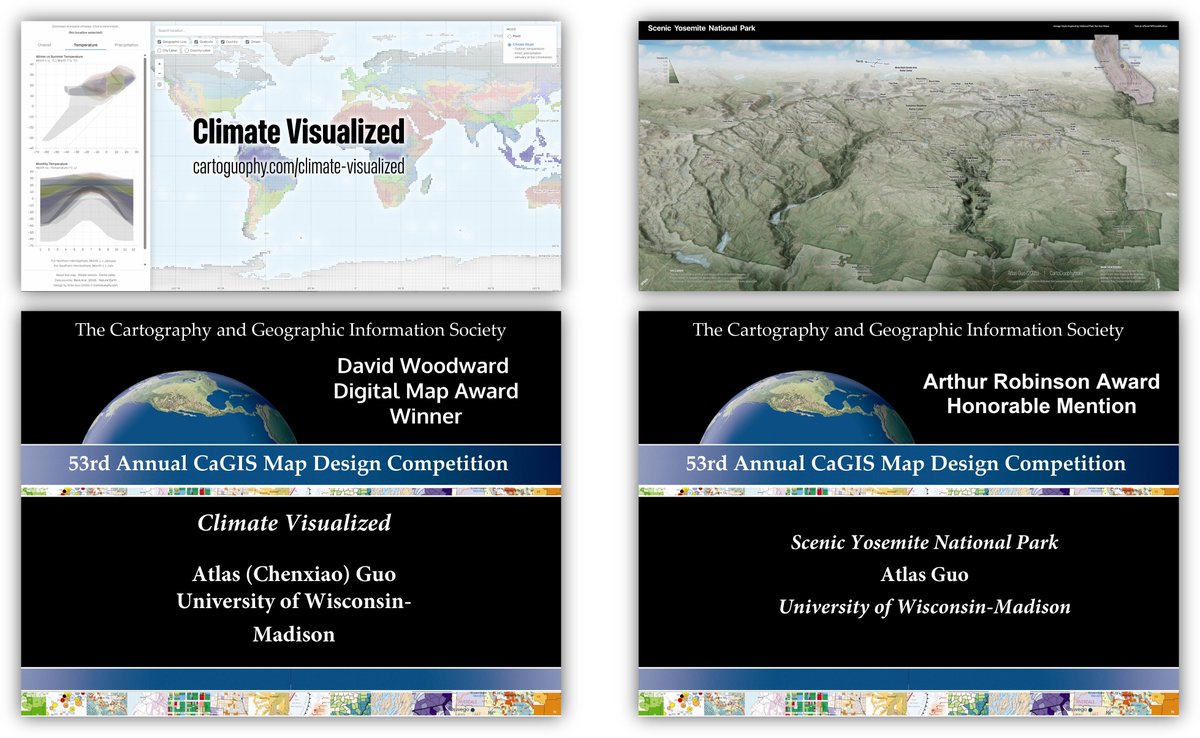Open the cartoguophy.com/climate-visualized link

click(298, 167)
